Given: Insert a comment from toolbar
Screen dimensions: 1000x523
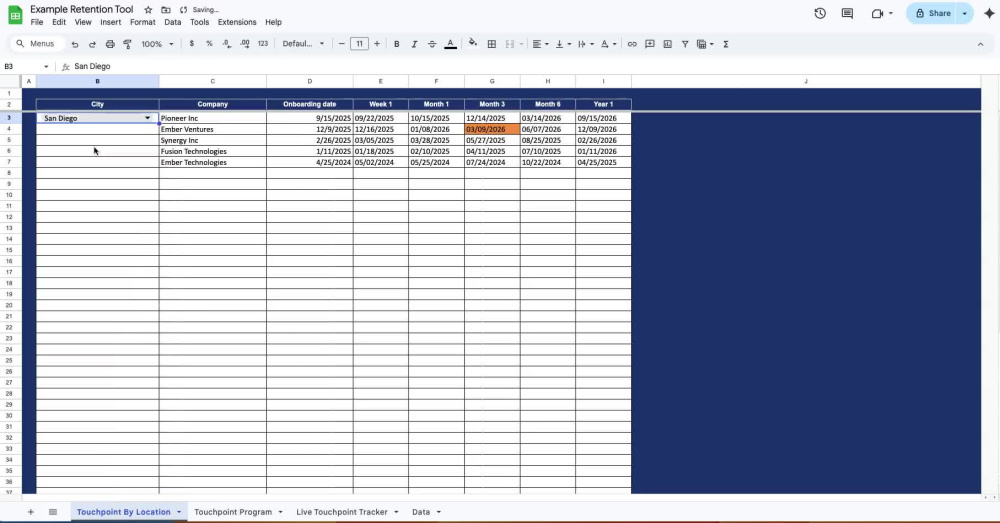Looking at the screenshot, I should pos(650,44).
